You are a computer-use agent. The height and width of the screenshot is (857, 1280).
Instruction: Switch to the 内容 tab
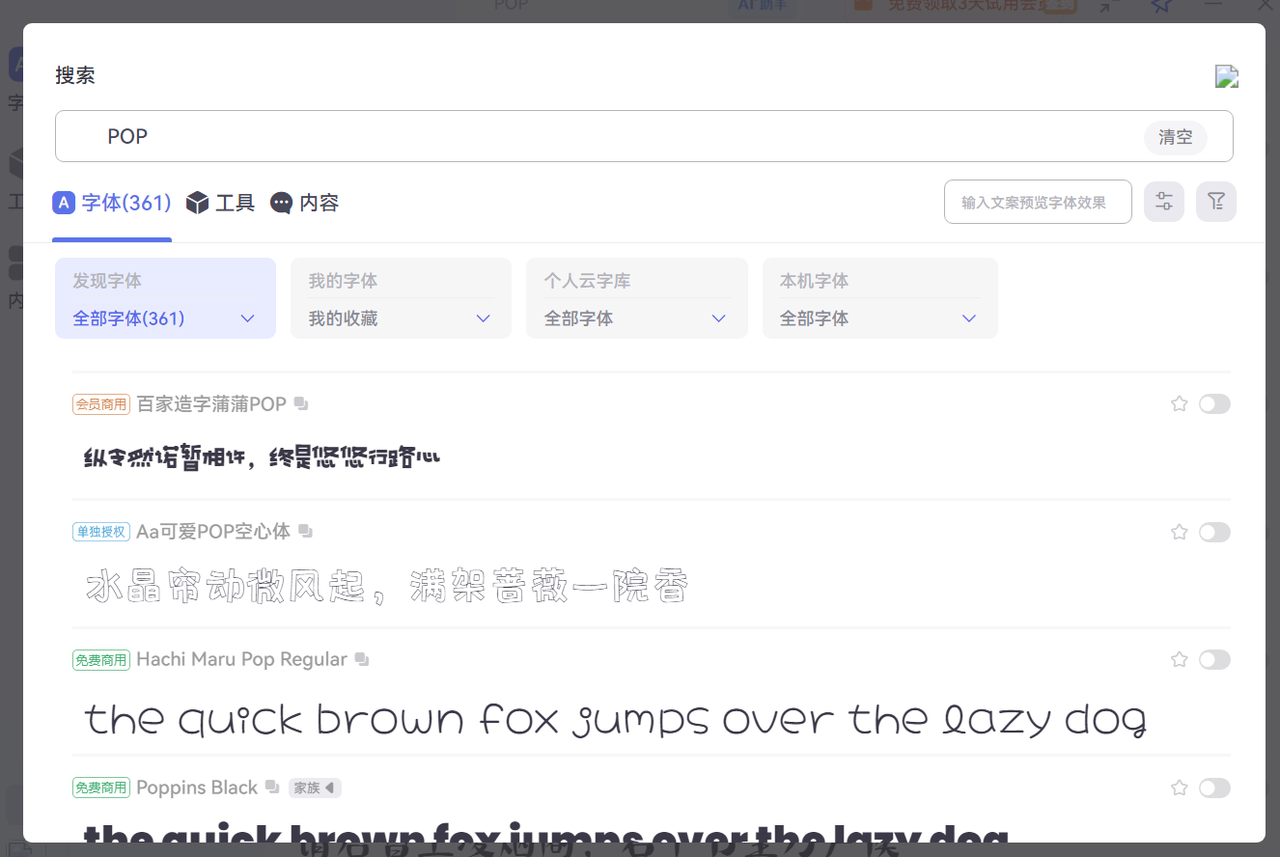[x=305, y=203]
